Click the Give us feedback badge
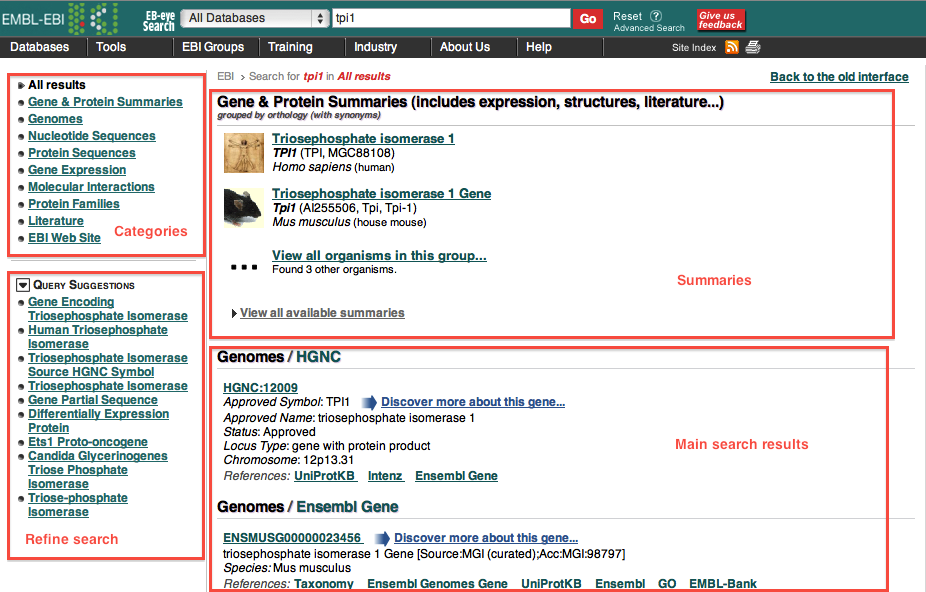926x592 pixels. [721, 20]
